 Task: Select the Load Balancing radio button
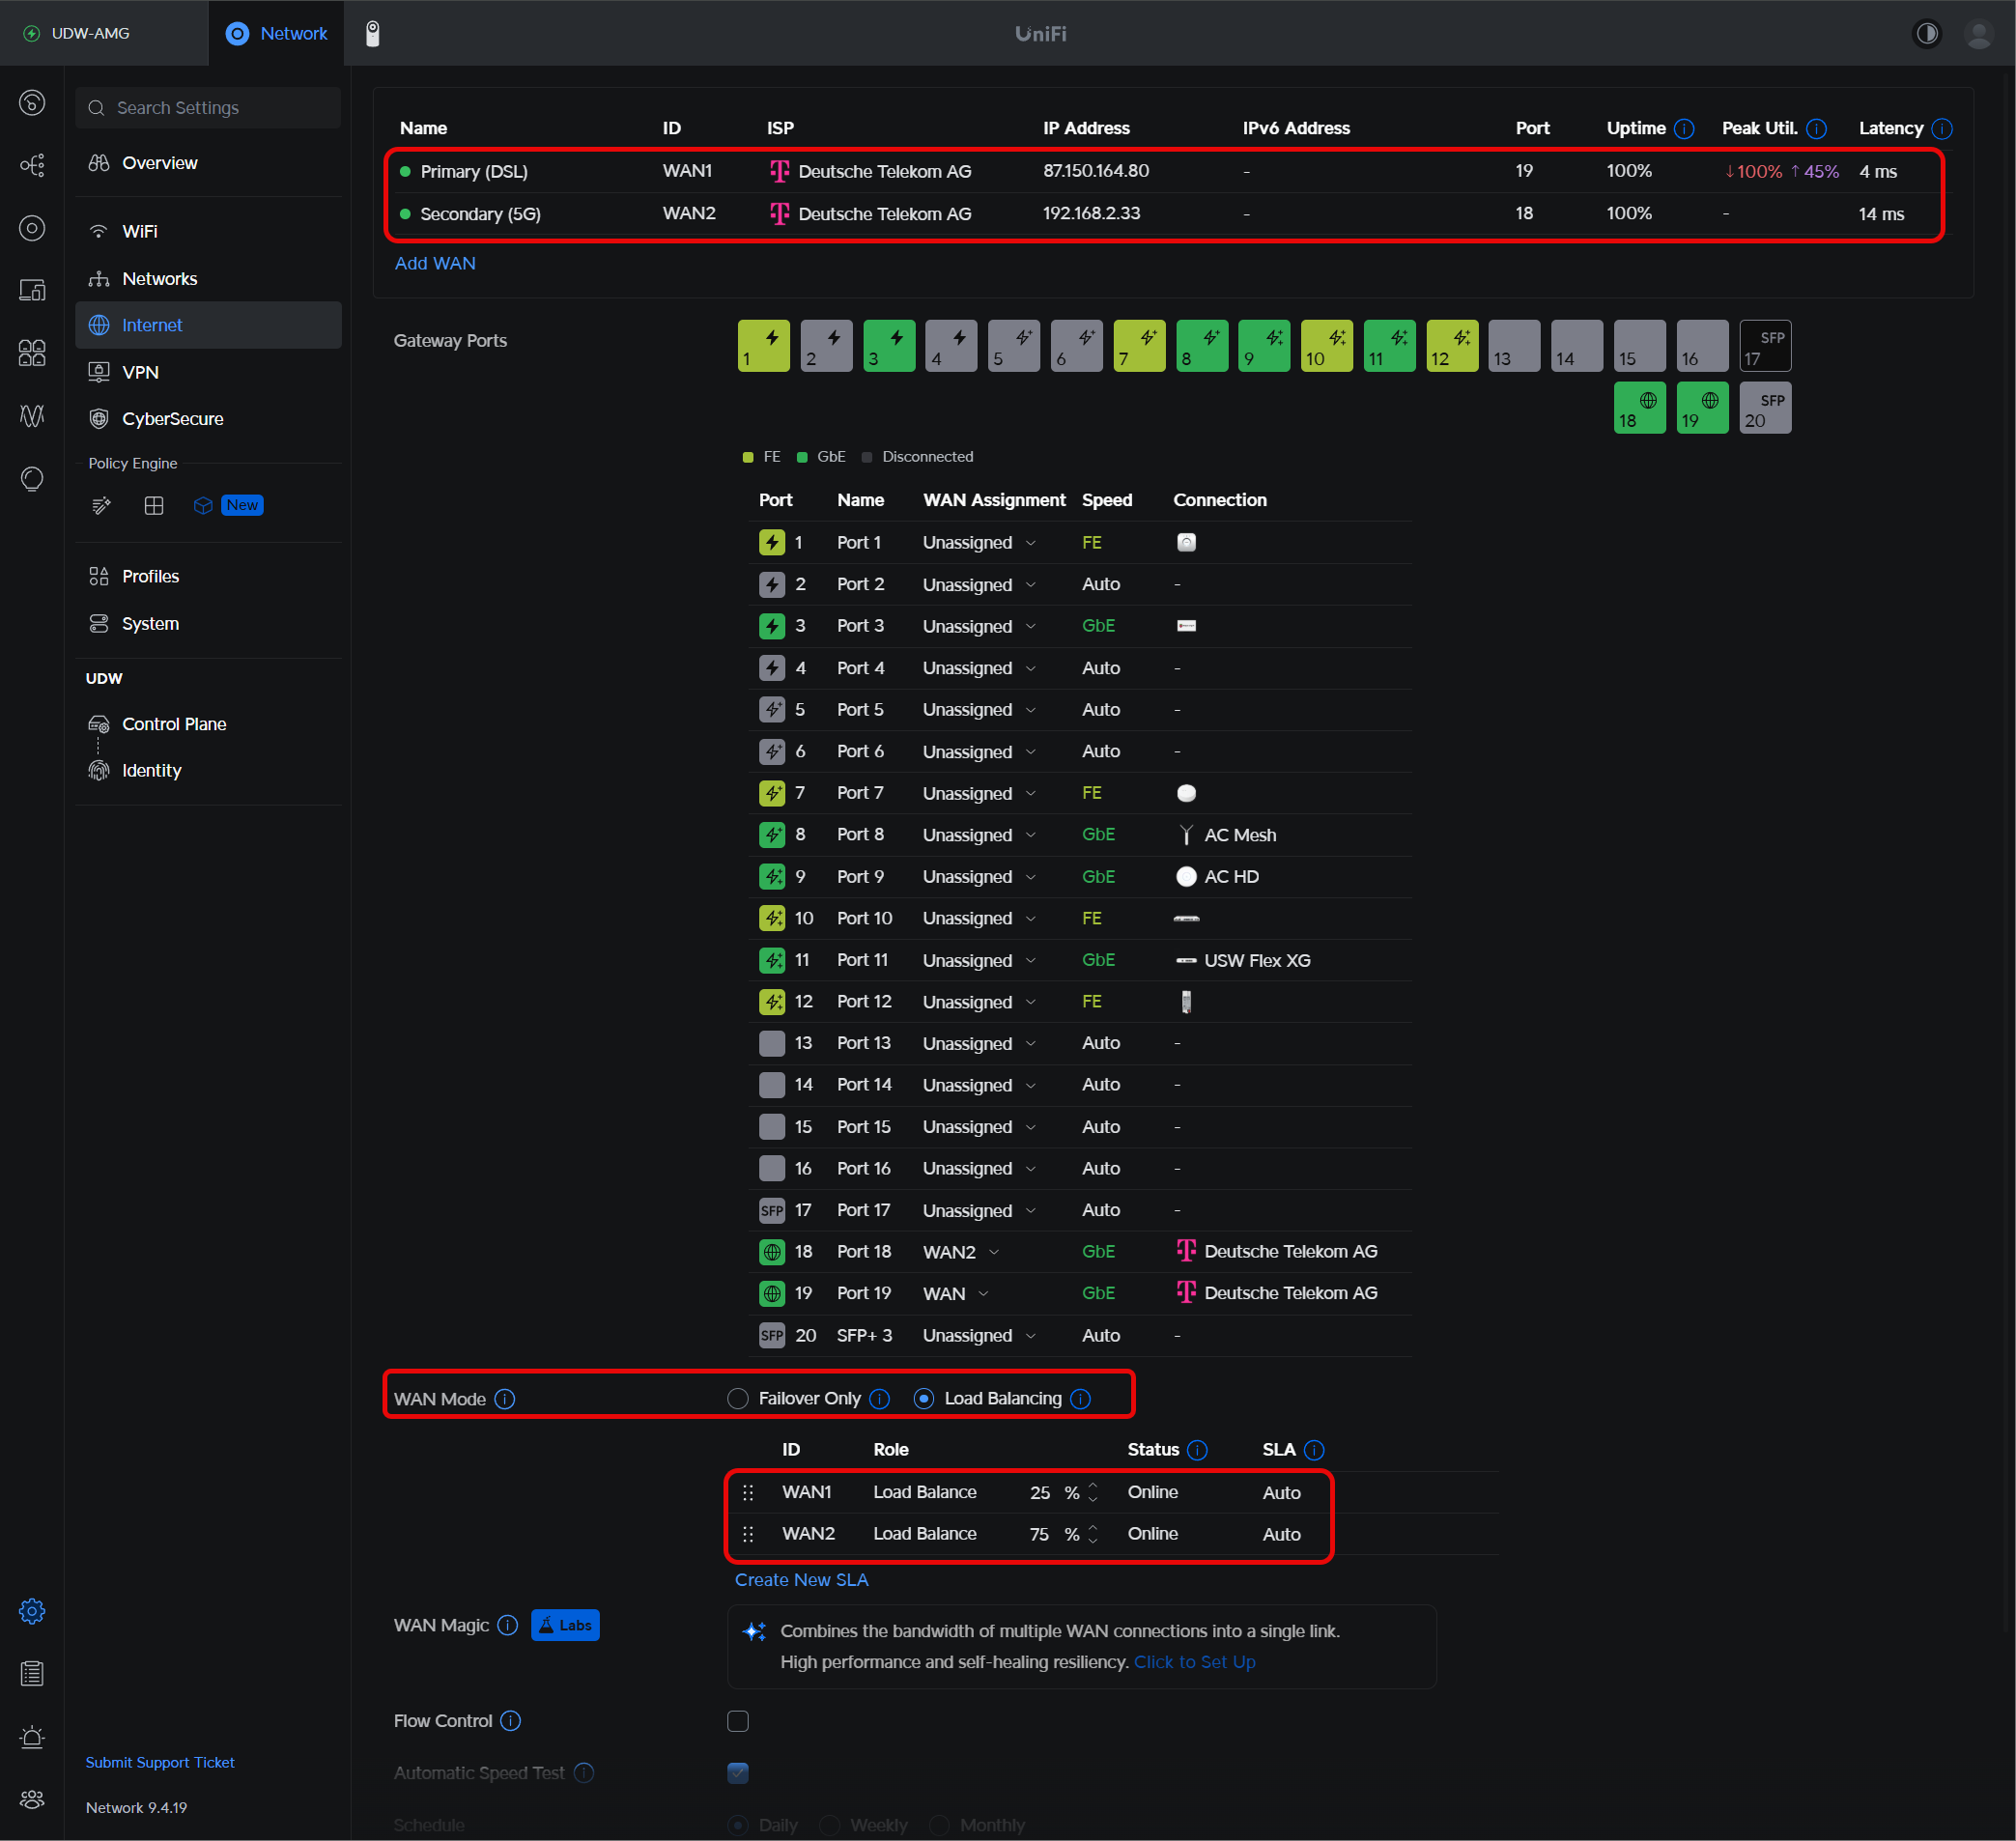point(924,1398)
